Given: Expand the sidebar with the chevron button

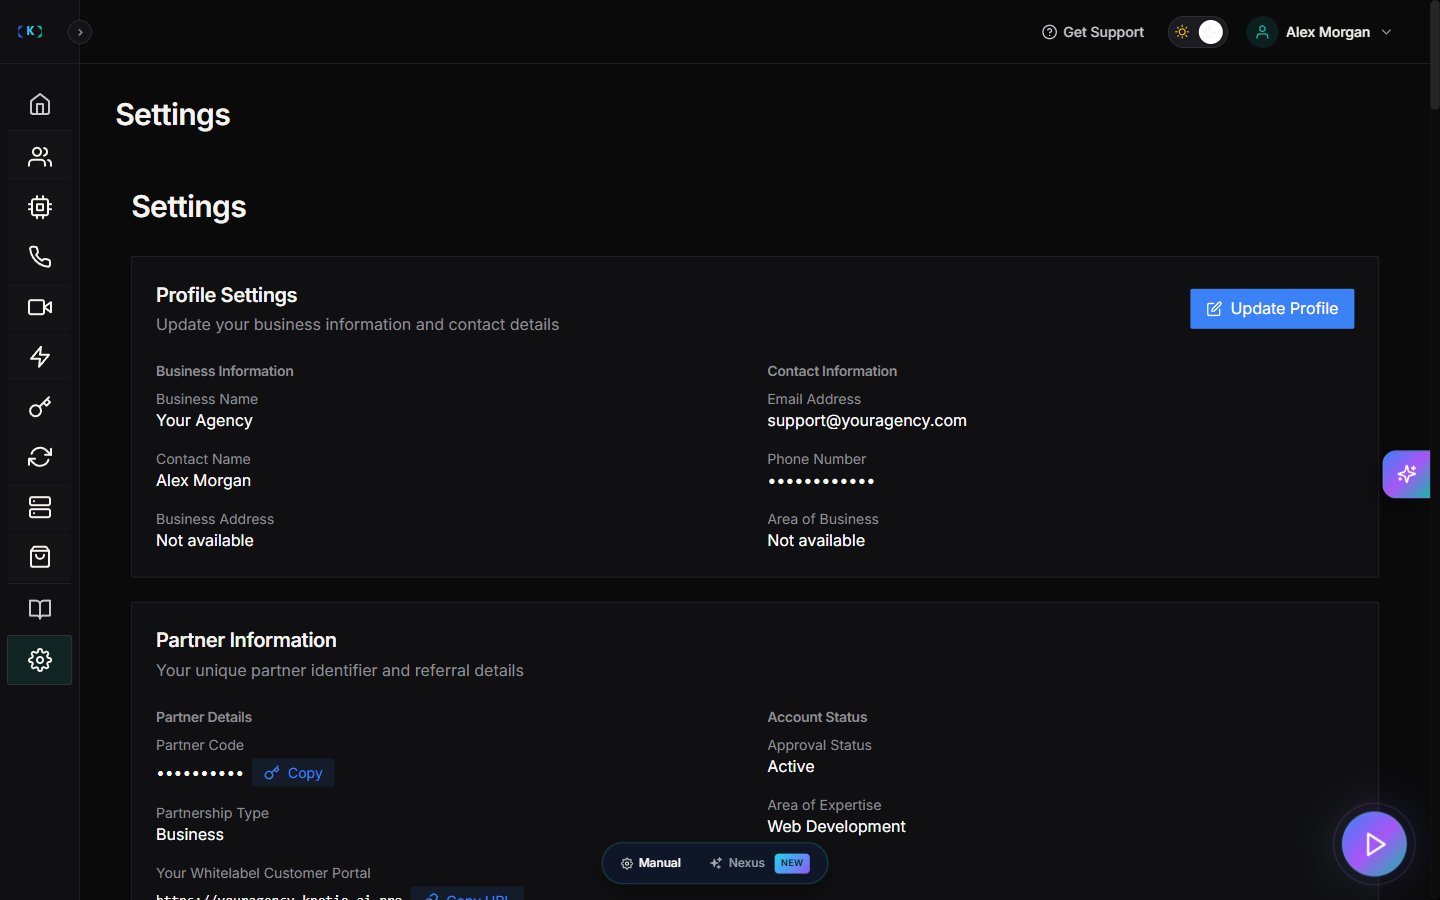Looking at the screenshot, I should click(x=80, y=32).
